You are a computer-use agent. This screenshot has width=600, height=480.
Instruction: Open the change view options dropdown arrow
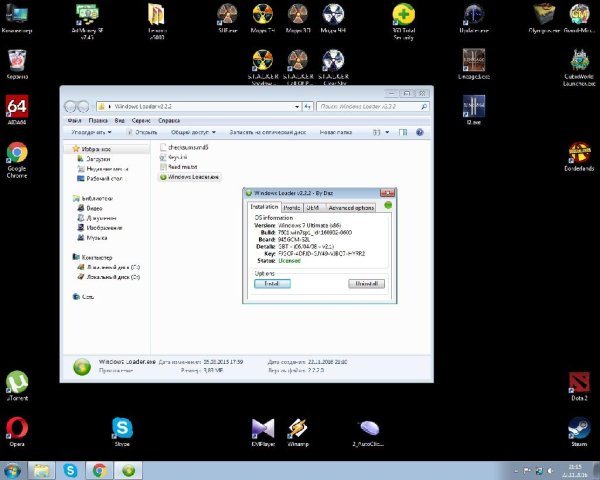pos(387,132)
